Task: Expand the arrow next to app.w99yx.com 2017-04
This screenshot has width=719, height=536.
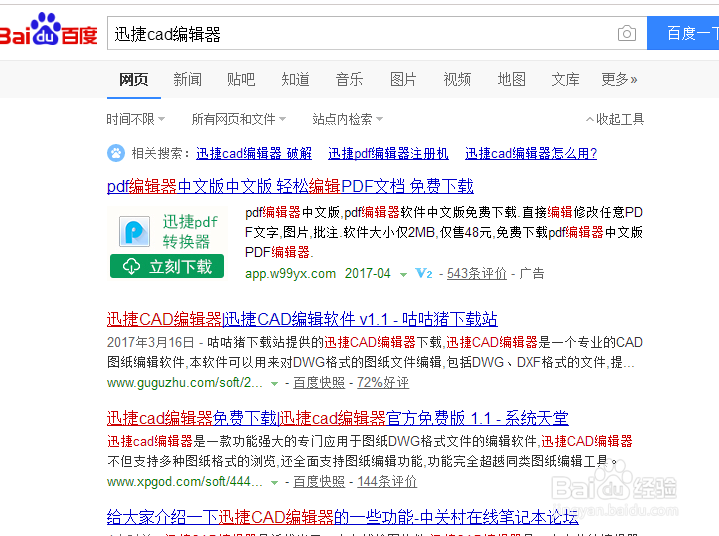Action: click(x=403, y=275)
